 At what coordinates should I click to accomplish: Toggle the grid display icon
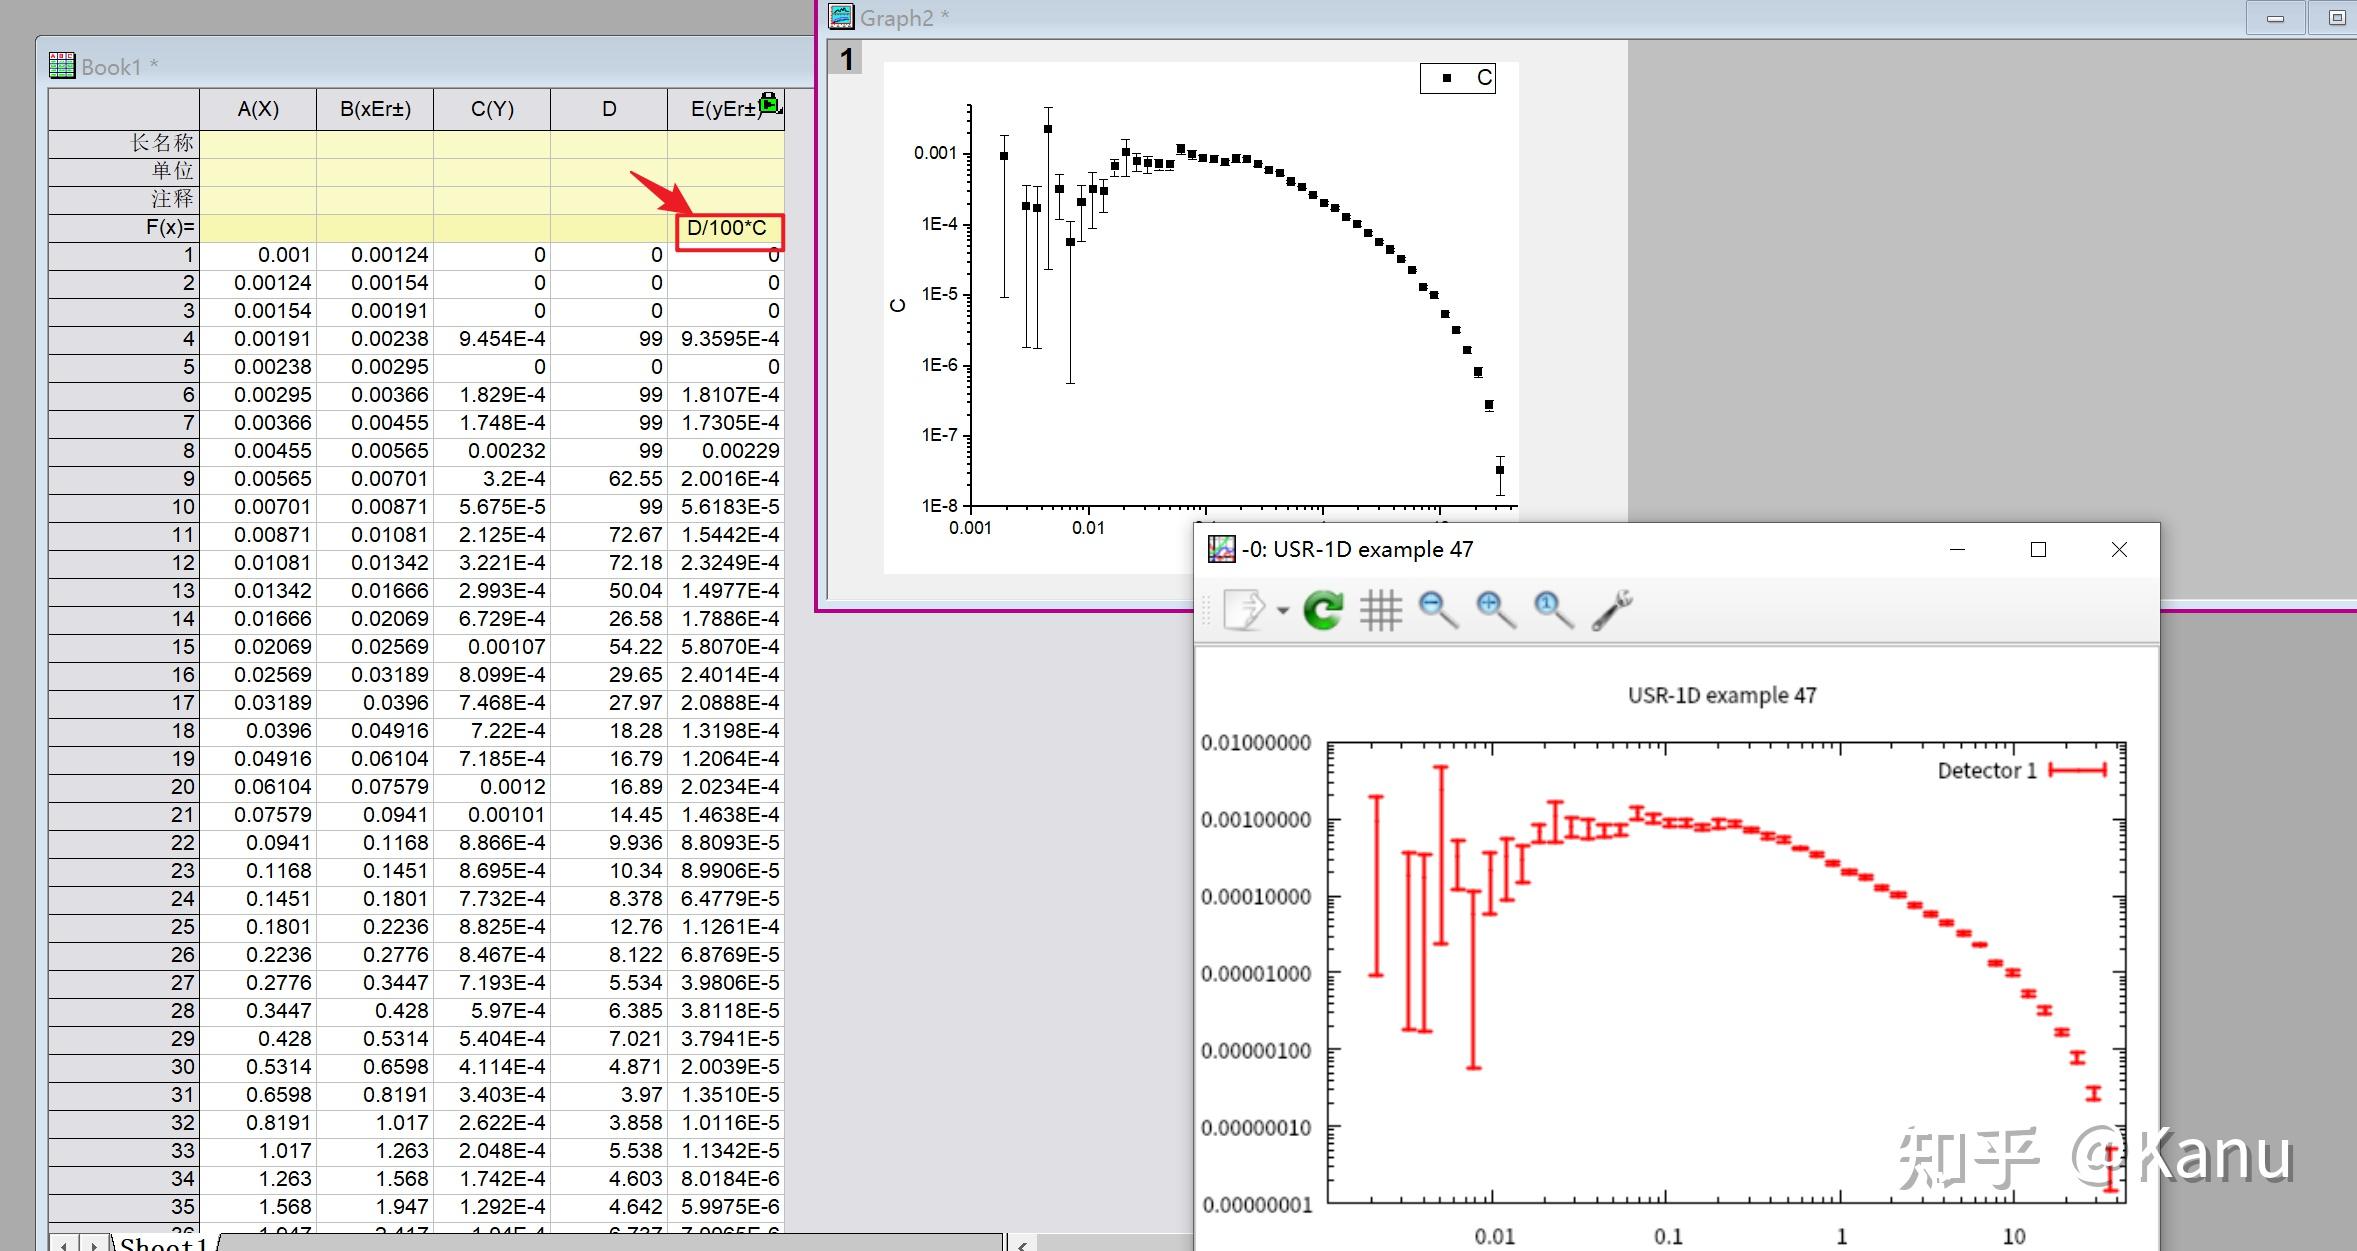coord(1381,609)
